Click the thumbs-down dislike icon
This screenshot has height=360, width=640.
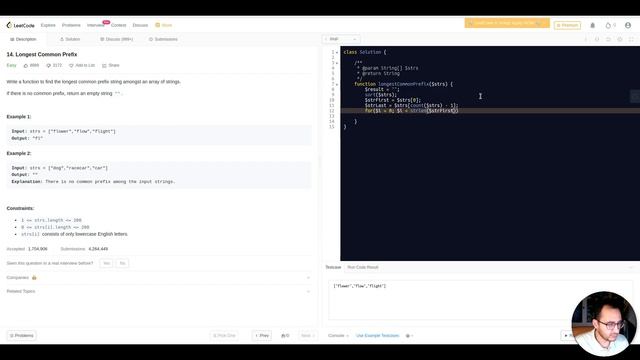point(49,65)
